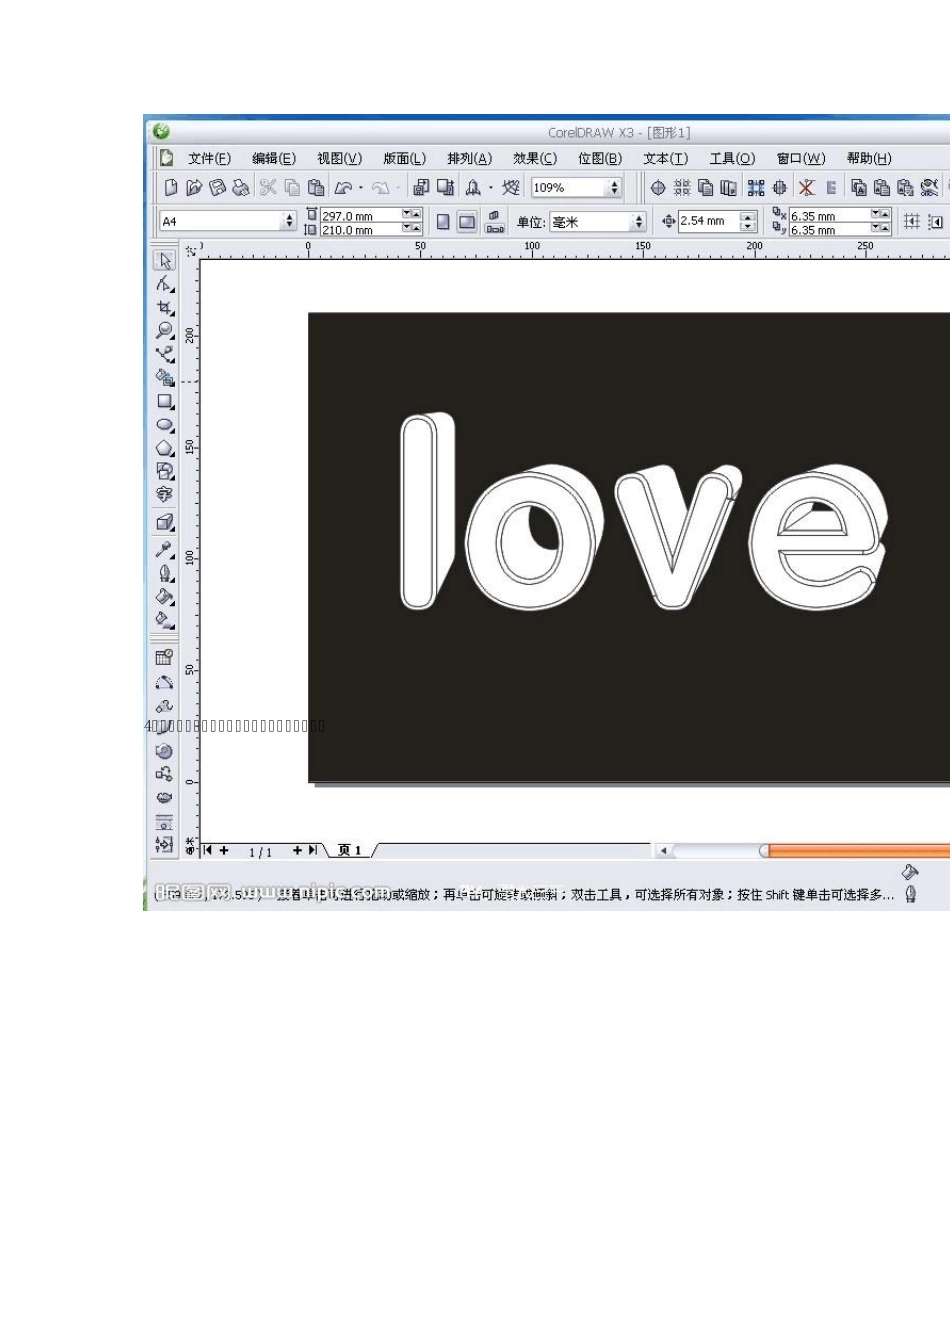Select the Ellipse tool

[x=165, y=425]
